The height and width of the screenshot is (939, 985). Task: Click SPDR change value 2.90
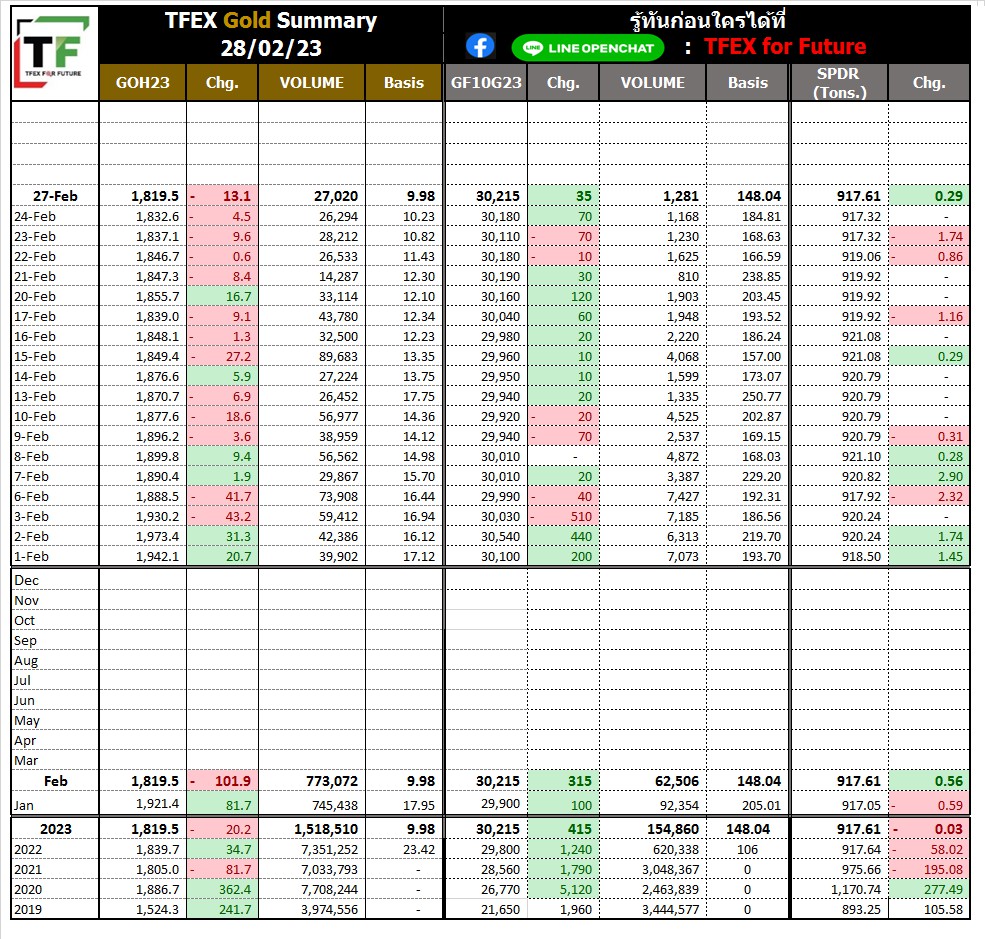950,477
